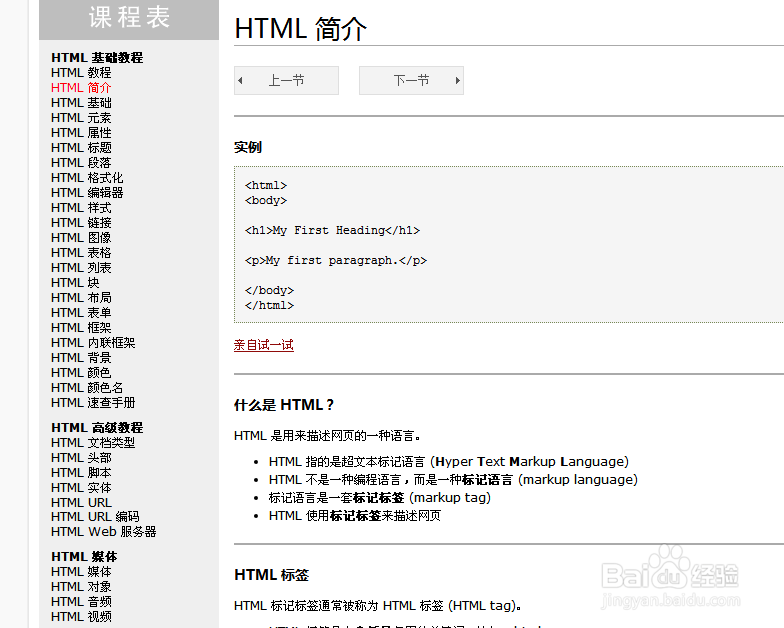Image resolution: width=784 pixels, height=628 pixels.
Task: Click bullet containing (markup tag)
Action: click(x=380, y=498)
